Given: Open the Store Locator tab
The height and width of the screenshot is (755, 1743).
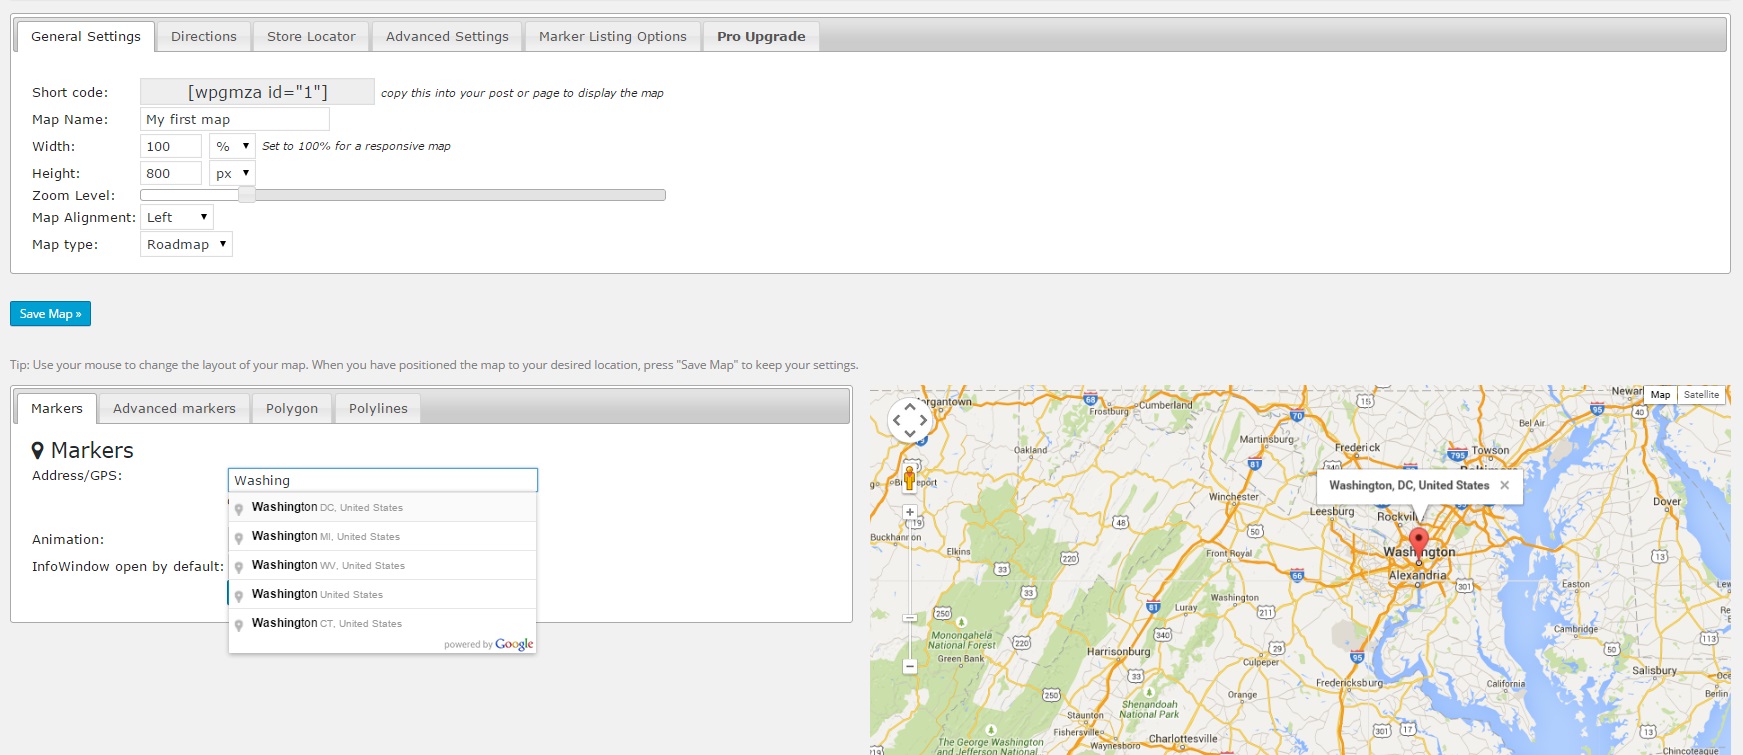Looking at the screenshot, I should tap(311, 37).
